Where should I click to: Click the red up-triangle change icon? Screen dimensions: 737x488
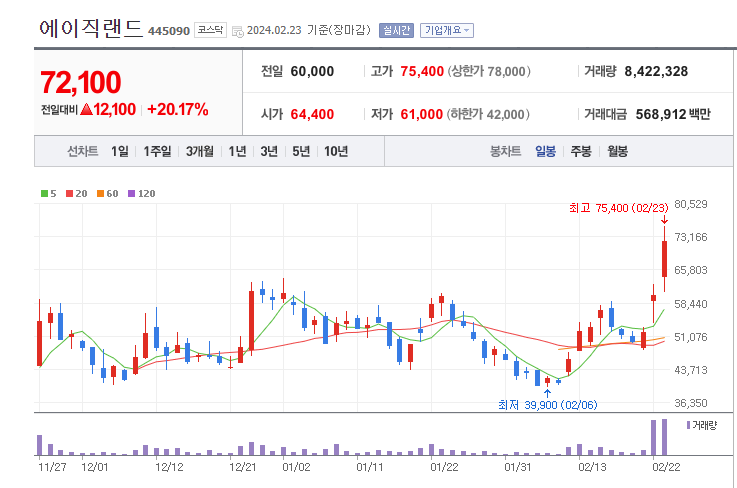point(86,110)
